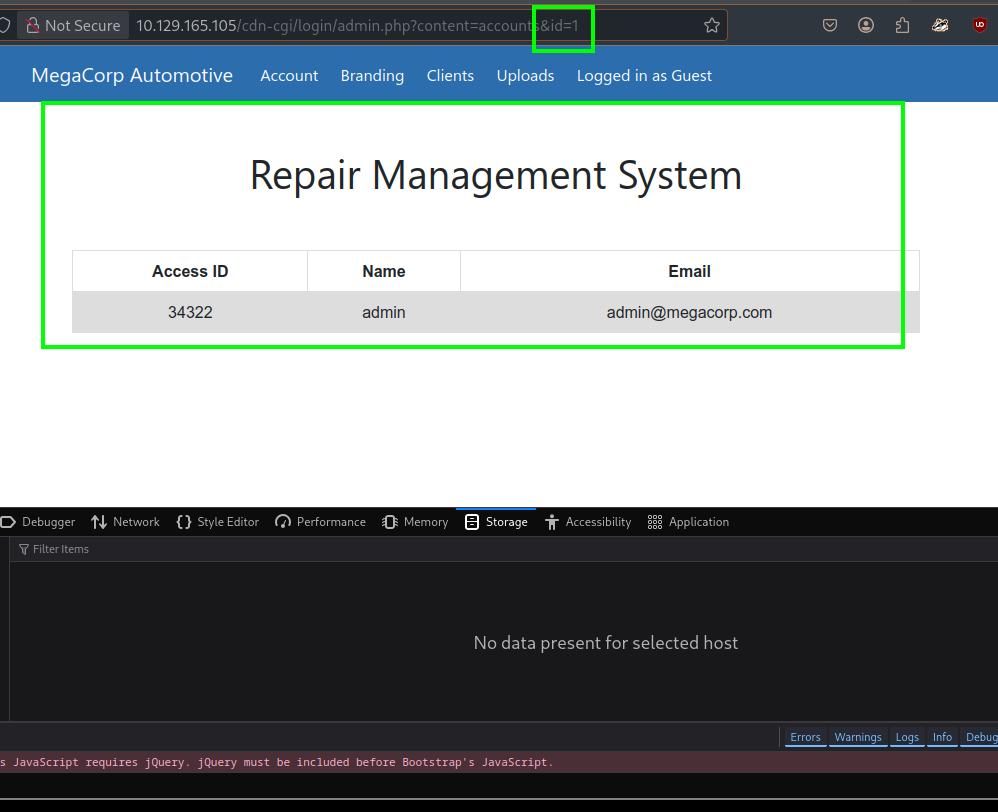The width and height of the screenshot is (998, 812).
Task: Toggle the Warnings console filter
Action: (x=858, y=737)
